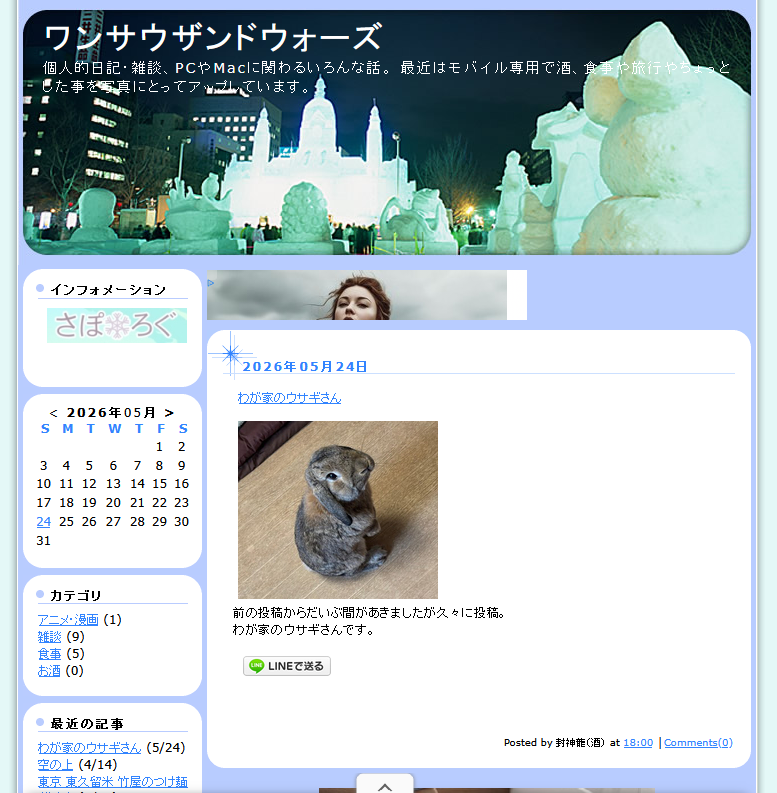Share post via LINEで送る button
The image size is (777, 793).
click(287, 666)
